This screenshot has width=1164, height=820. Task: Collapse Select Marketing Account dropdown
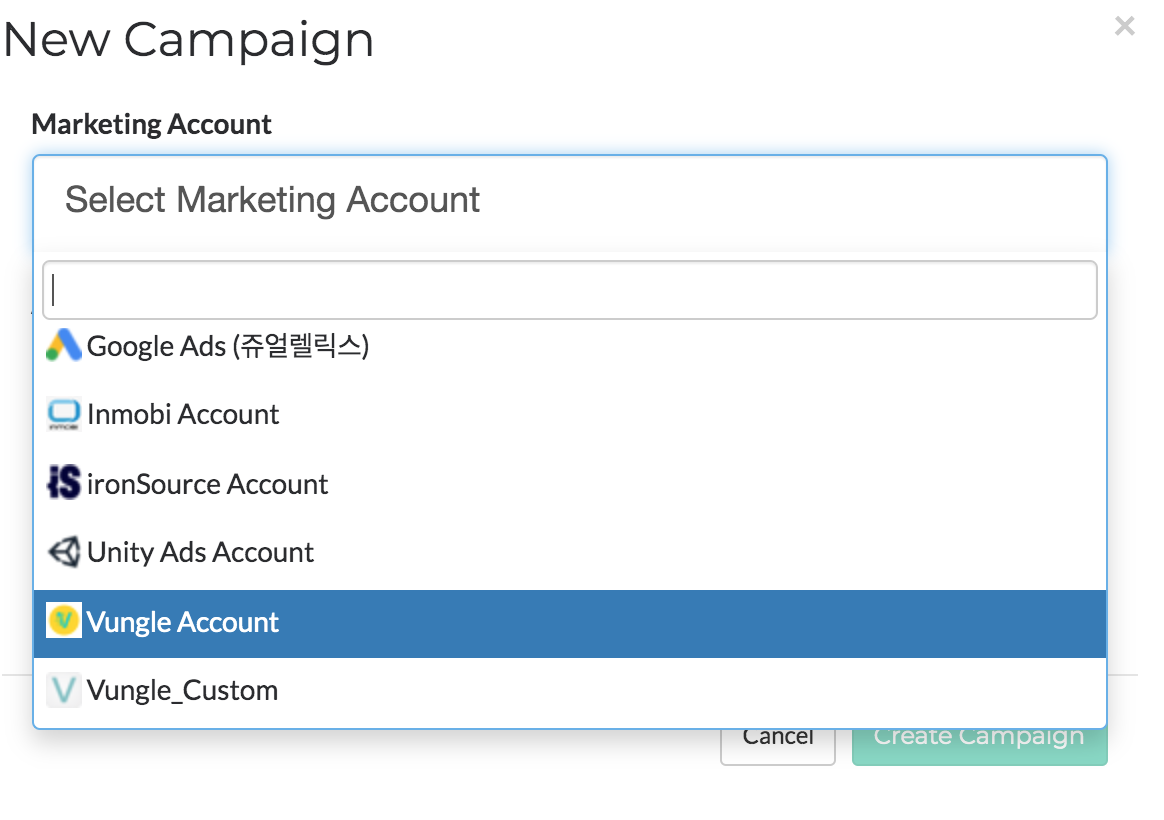pos(570,200)
